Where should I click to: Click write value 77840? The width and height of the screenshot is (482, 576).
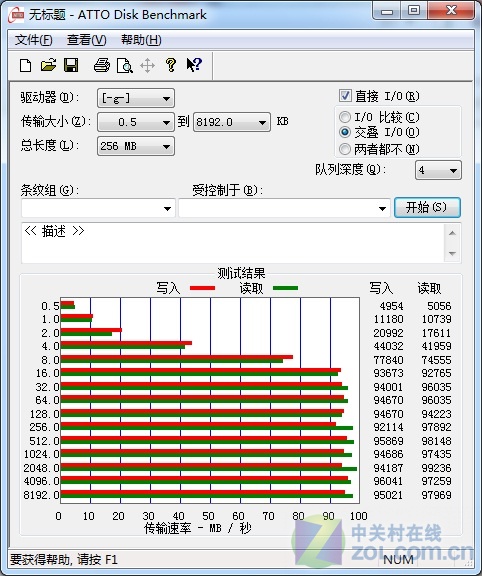point(388,360)
